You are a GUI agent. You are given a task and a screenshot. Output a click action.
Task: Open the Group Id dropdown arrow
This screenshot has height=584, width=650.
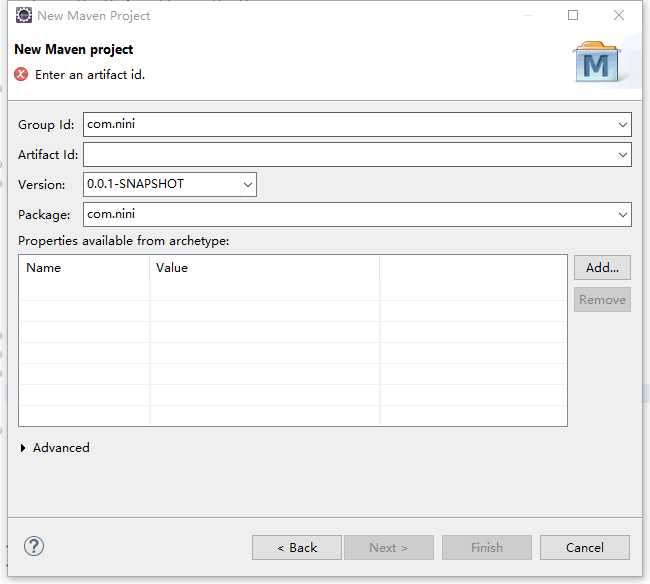(622, 124)
